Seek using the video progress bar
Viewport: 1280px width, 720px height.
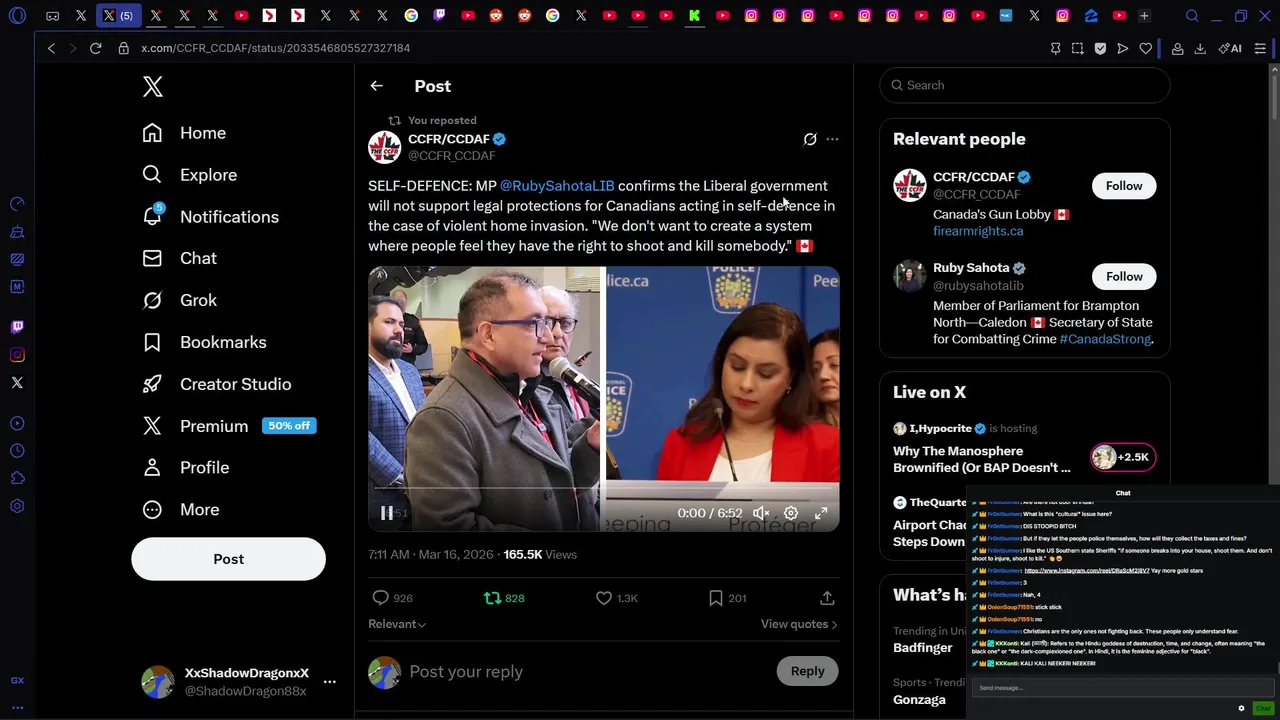pos(604,489)
